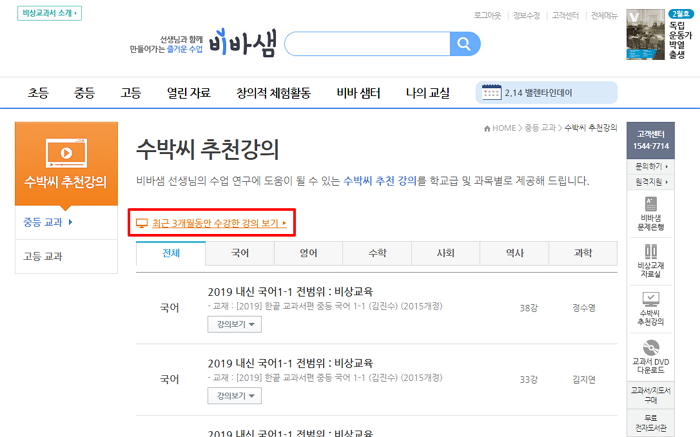Switch to 역사 tab
Image resolution: width=700 pixels, height=437 pixels.
click(x=514, y=253)
